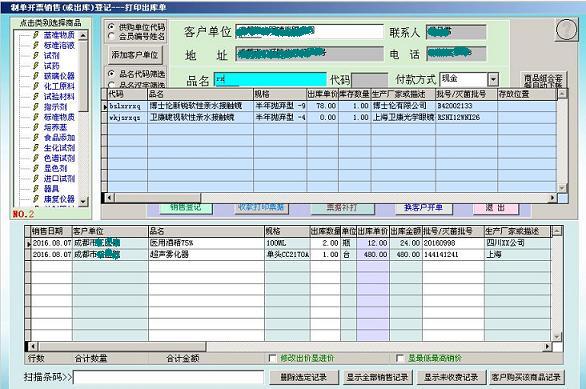The width and height of the screenshot is (586, 389).
Task: Select the 显色剂 category in the tree
Action: click(x=55, y=168)
